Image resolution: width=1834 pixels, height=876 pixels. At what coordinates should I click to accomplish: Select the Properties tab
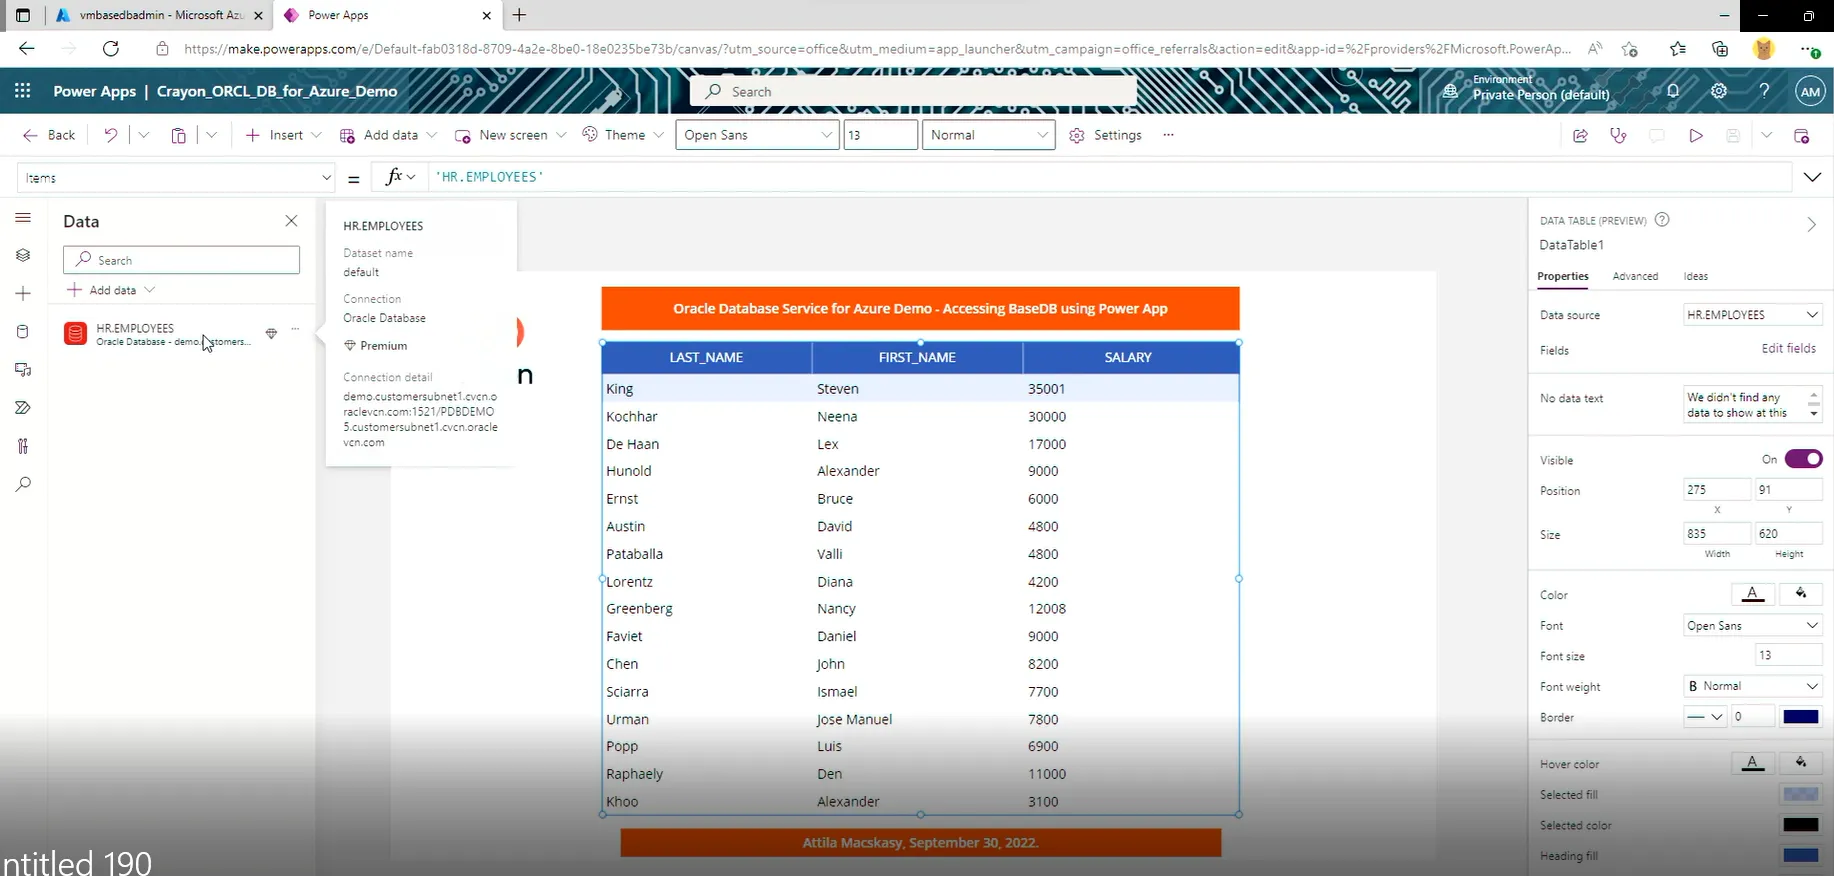point(1562,276)
